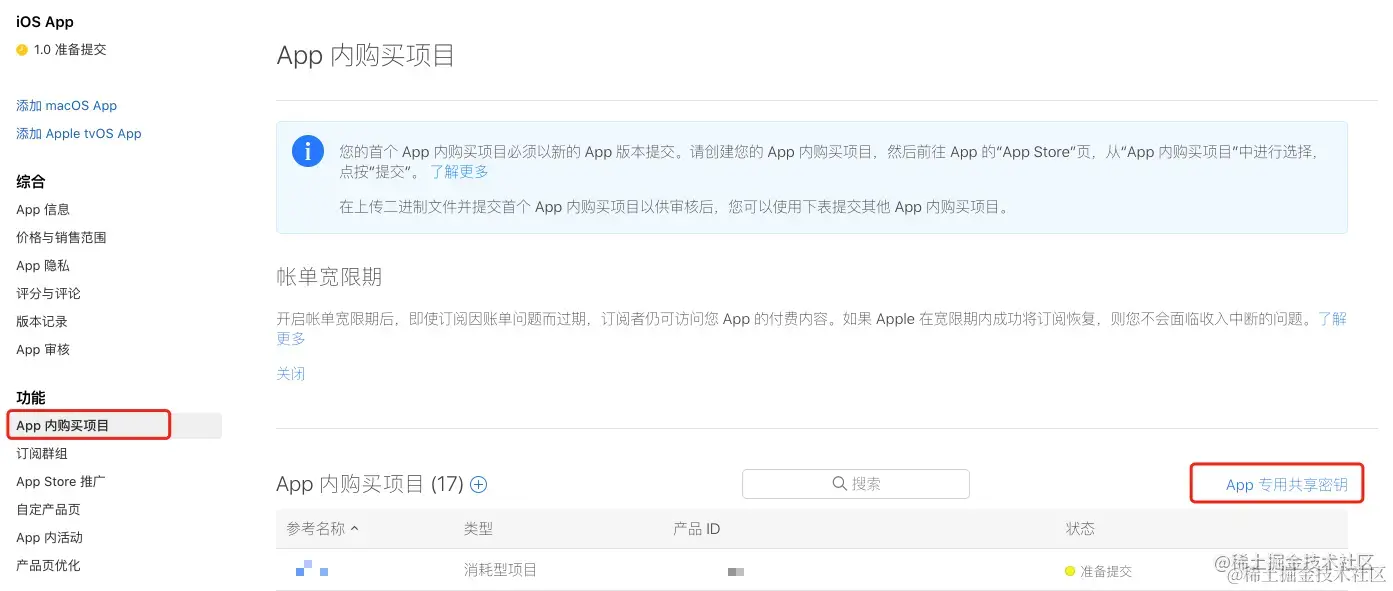Open the 订阅群组 sidebar item
This screenshot has width=1393, height=591.
coord(42,453)
